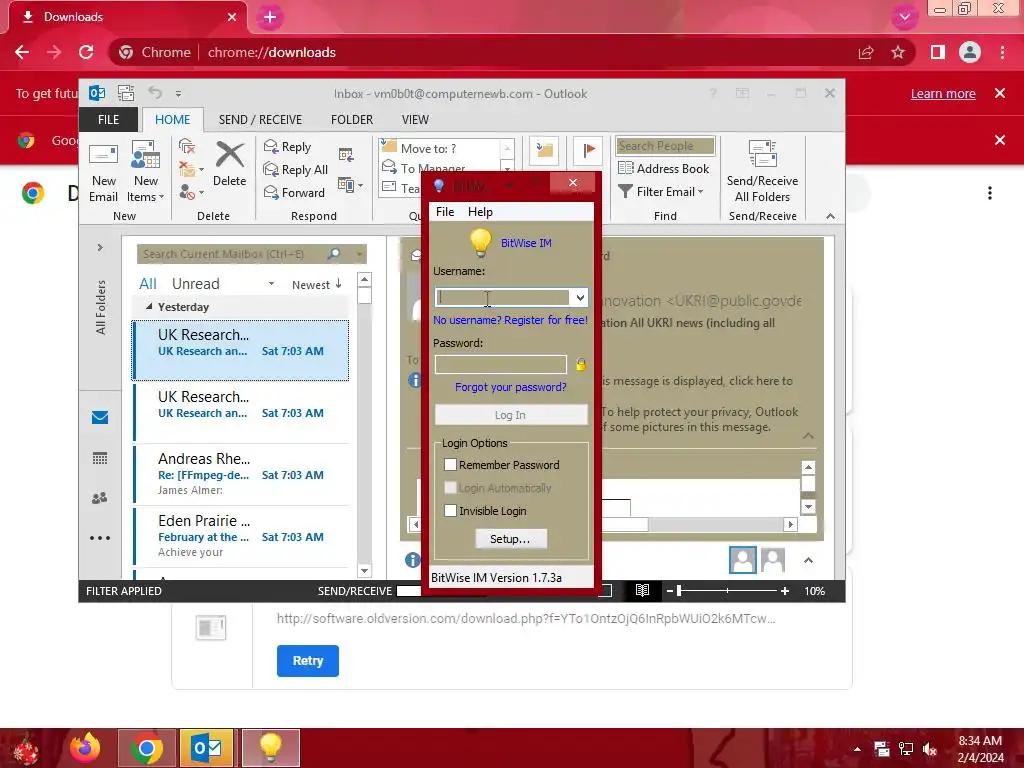Expand the People pane chevron
The height and width of the screenshot is (768, 1024).
pos(808,560)
